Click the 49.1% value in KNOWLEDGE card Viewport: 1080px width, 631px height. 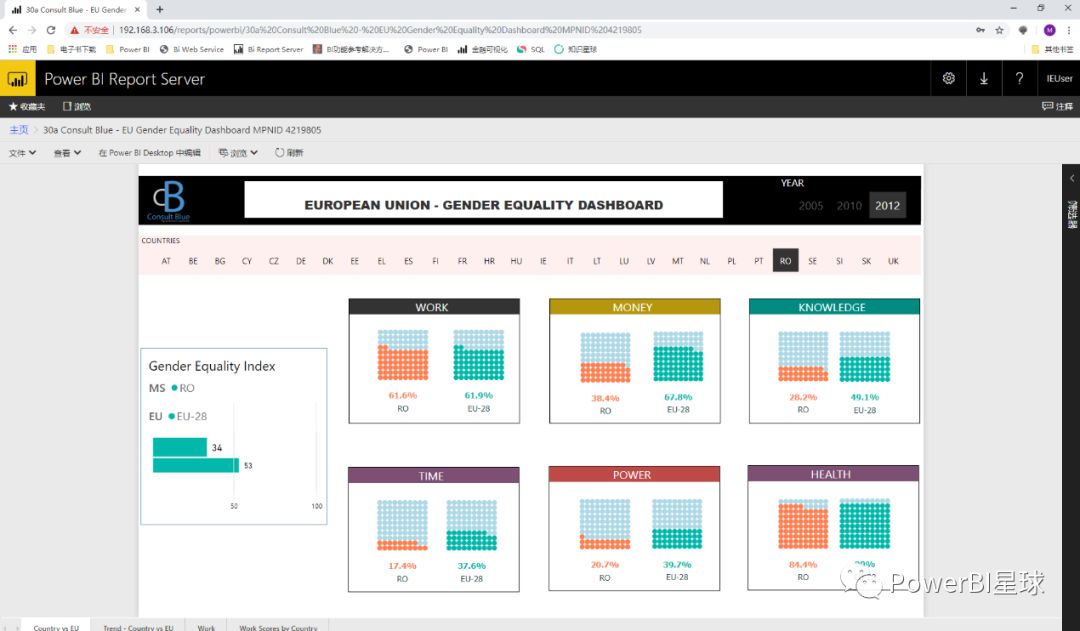(865, 397)
